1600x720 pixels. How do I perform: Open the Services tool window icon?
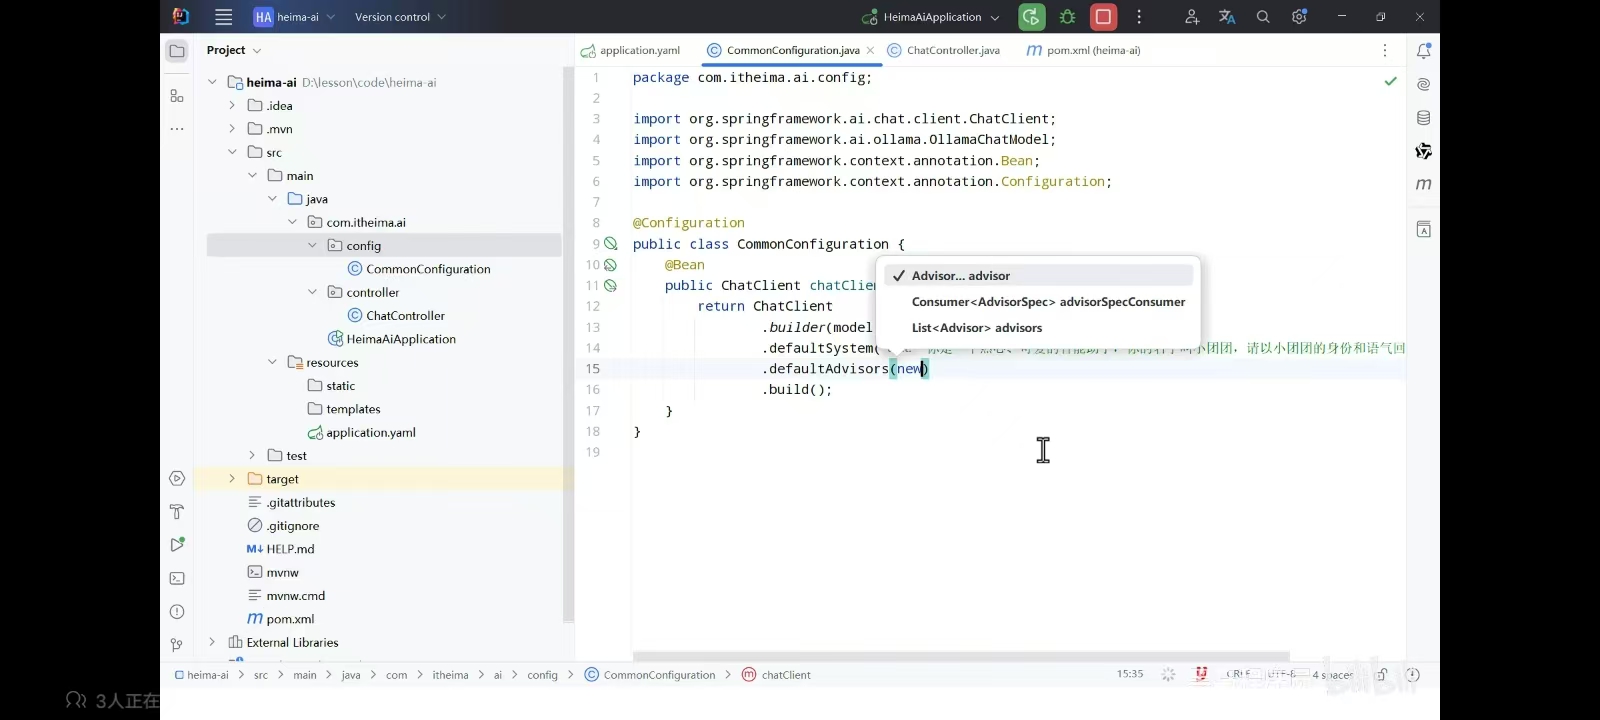(x=177, y=478)
